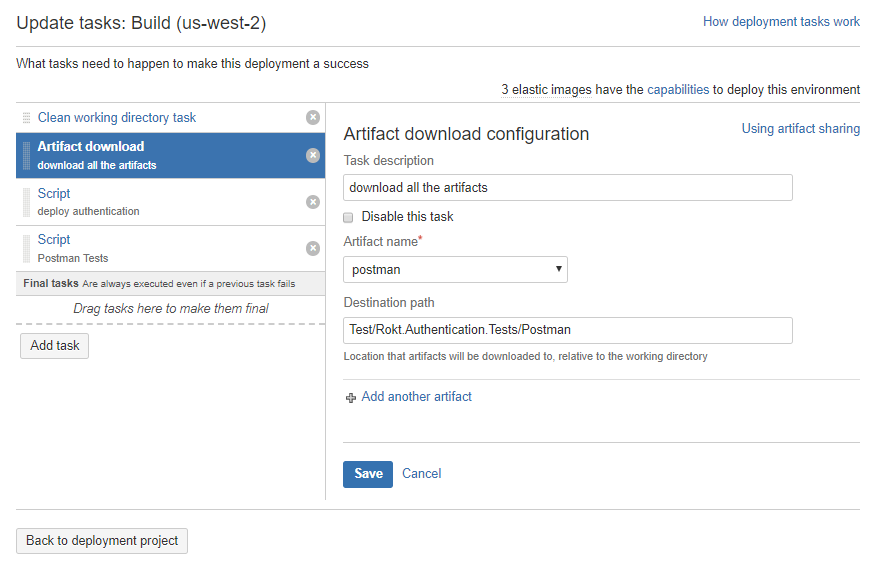This screenshot has width=876, height=564.
Task: Select the Clean working directory task
Action: pos(117,117)
